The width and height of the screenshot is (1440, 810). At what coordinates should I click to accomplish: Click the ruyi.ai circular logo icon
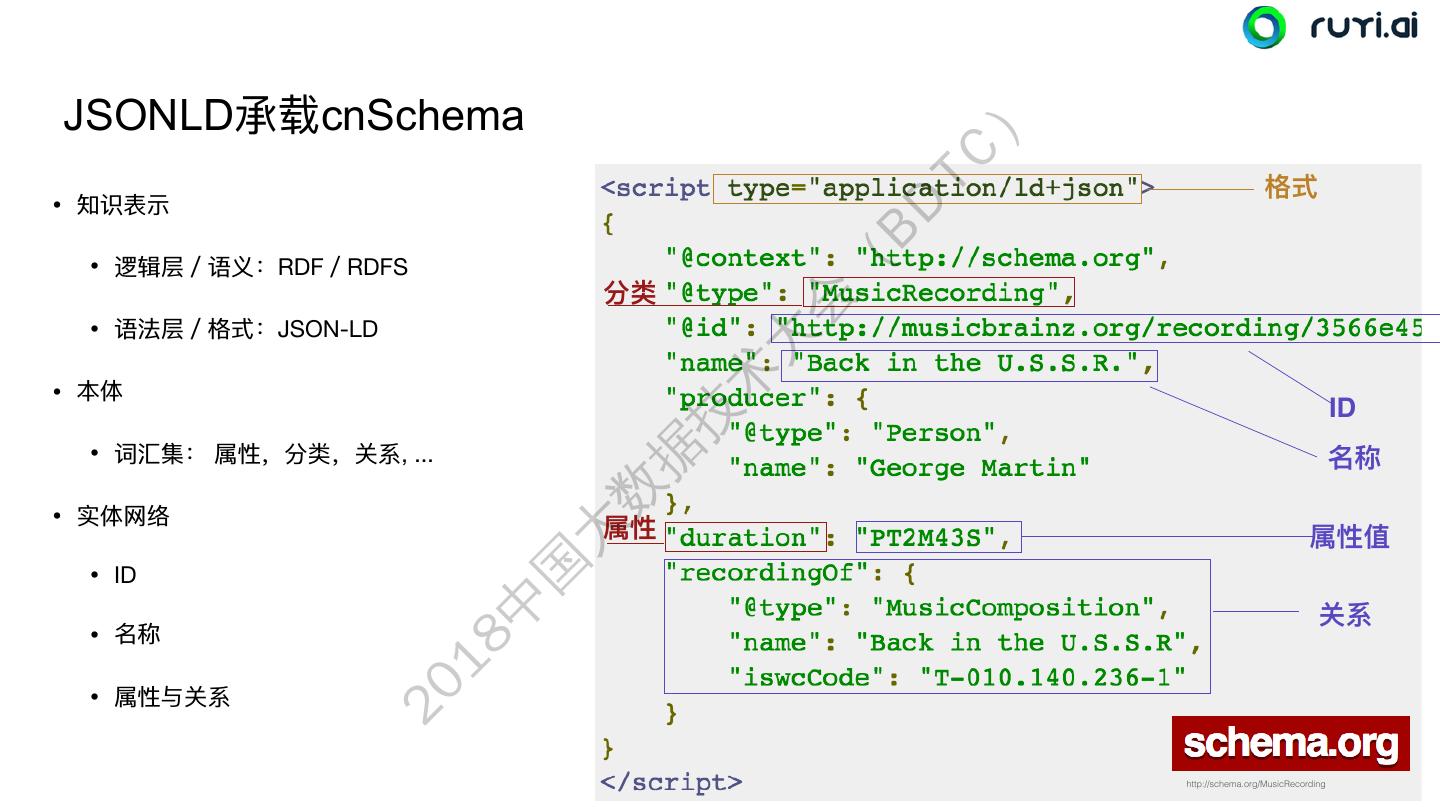(1264, 27)
